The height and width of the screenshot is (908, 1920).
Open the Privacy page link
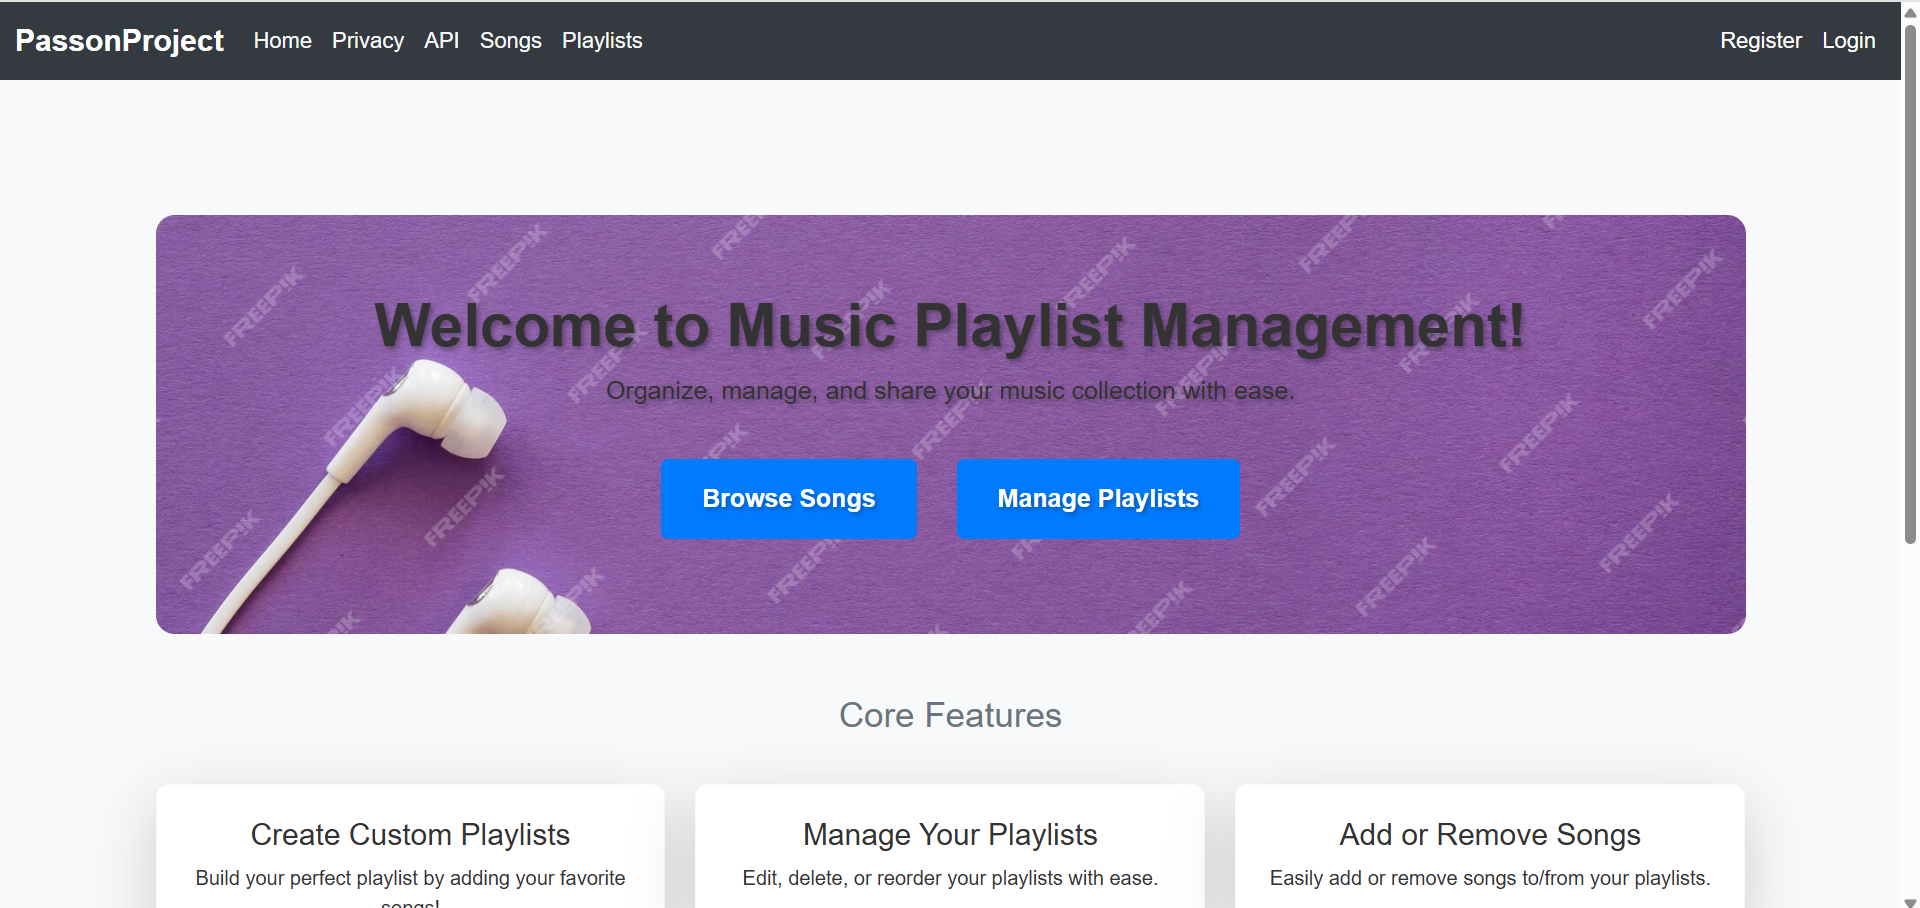click(x=367, y=40)
